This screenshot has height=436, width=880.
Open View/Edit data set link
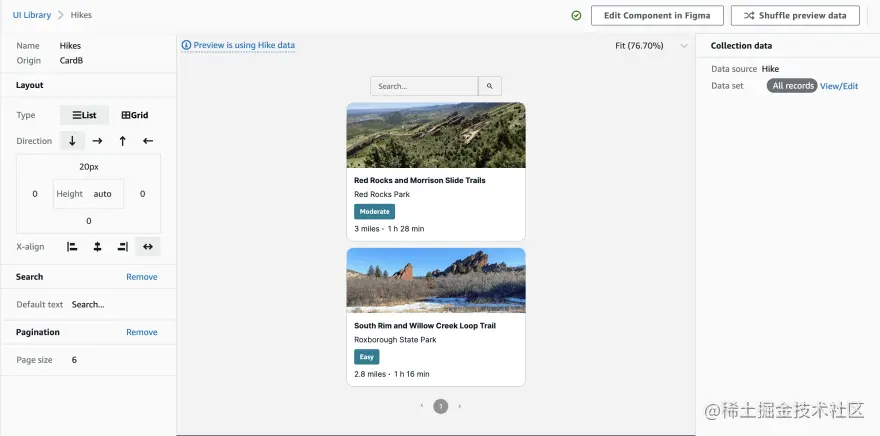coord(839,86)
